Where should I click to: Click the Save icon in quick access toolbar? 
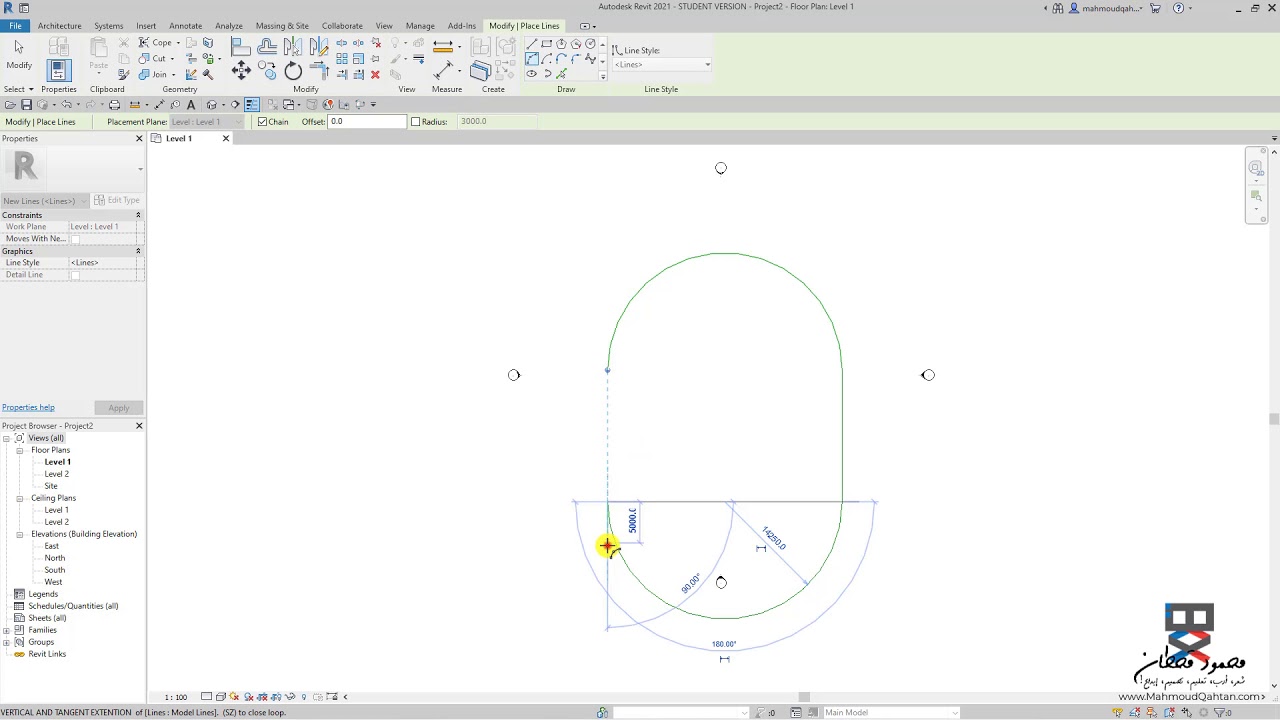tap(26, 105)
